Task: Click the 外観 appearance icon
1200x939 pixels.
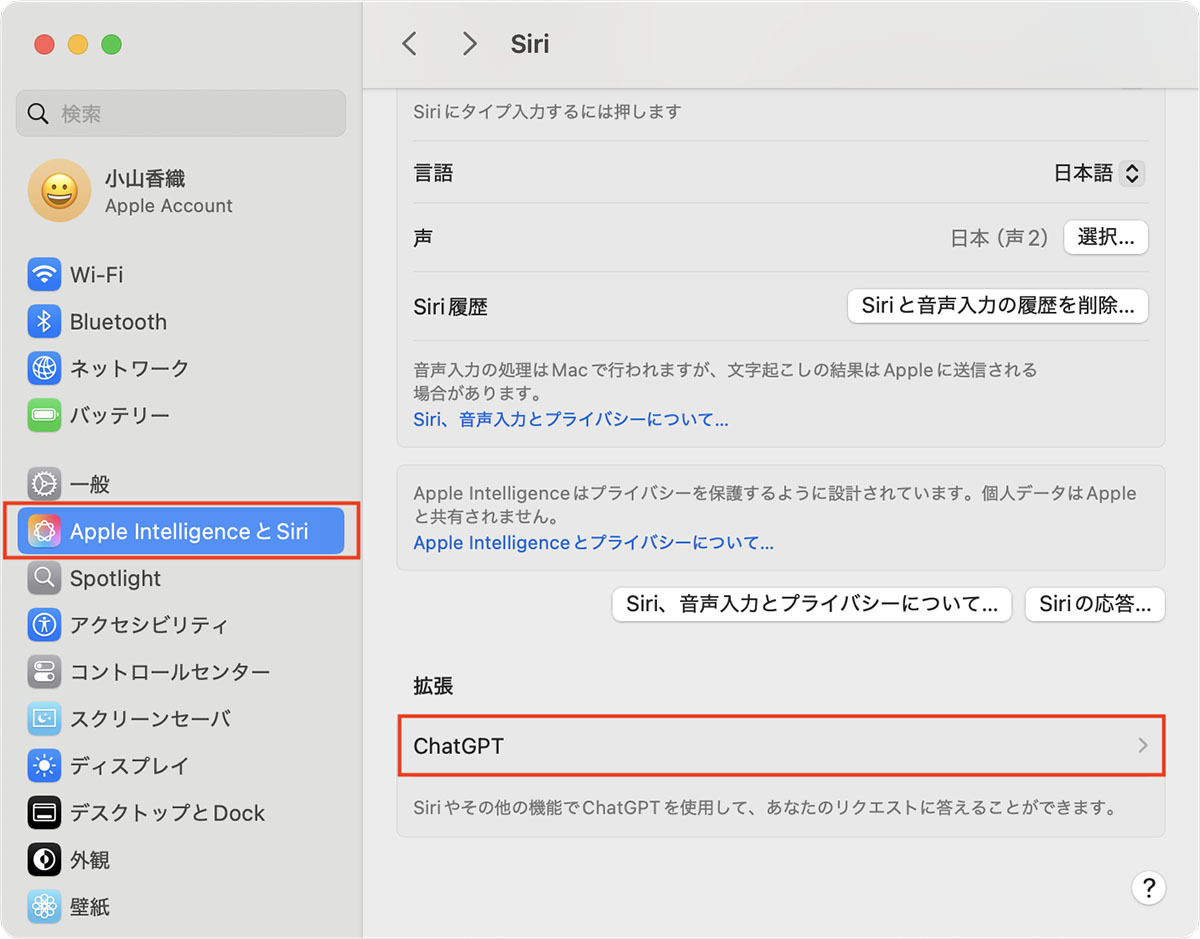Action: point(44,860)
